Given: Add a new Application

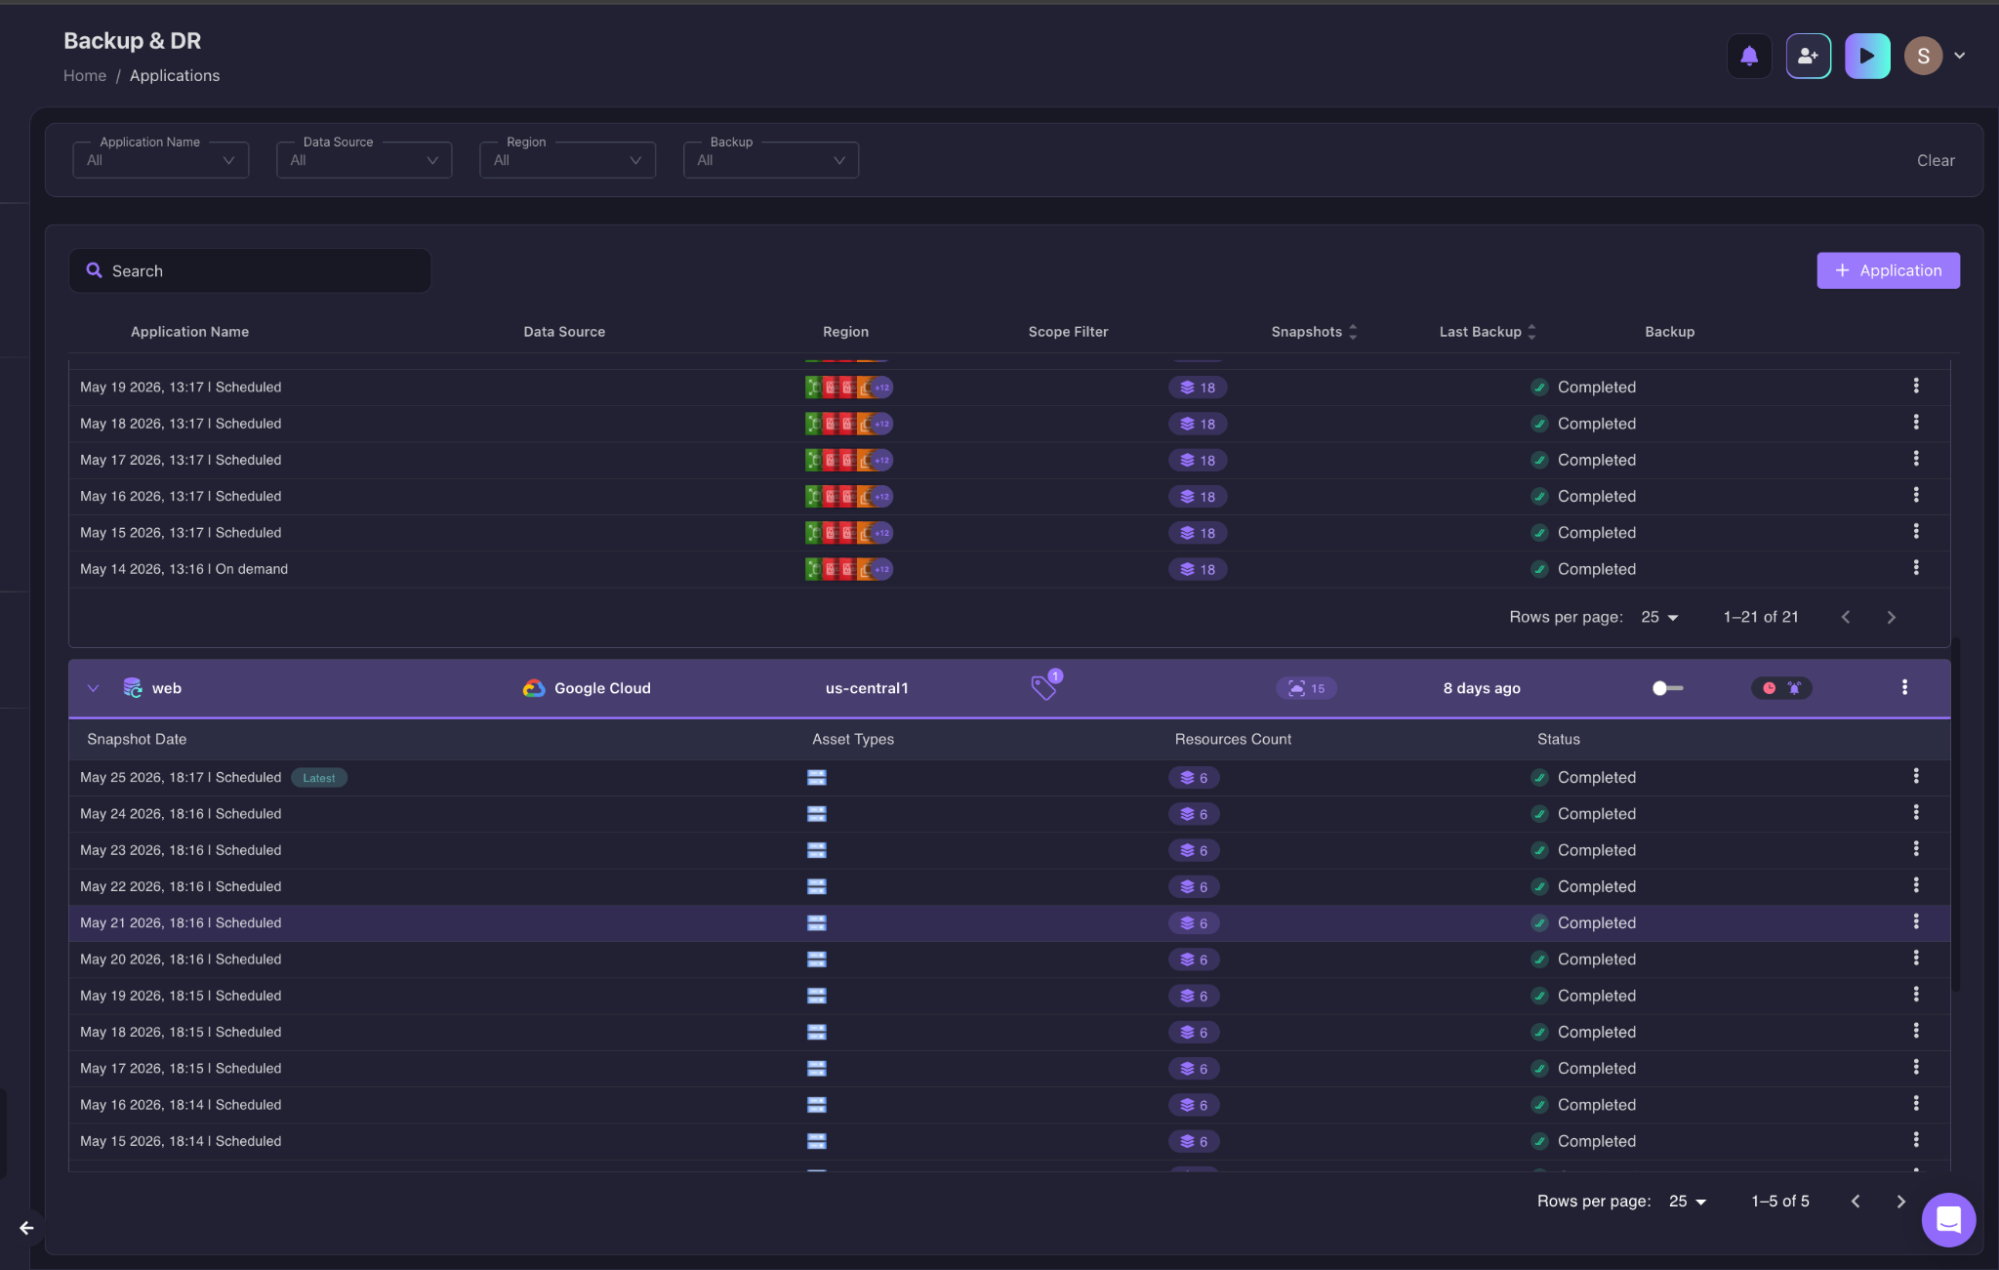Looking at the screenshot, I should pos(1888,271).
